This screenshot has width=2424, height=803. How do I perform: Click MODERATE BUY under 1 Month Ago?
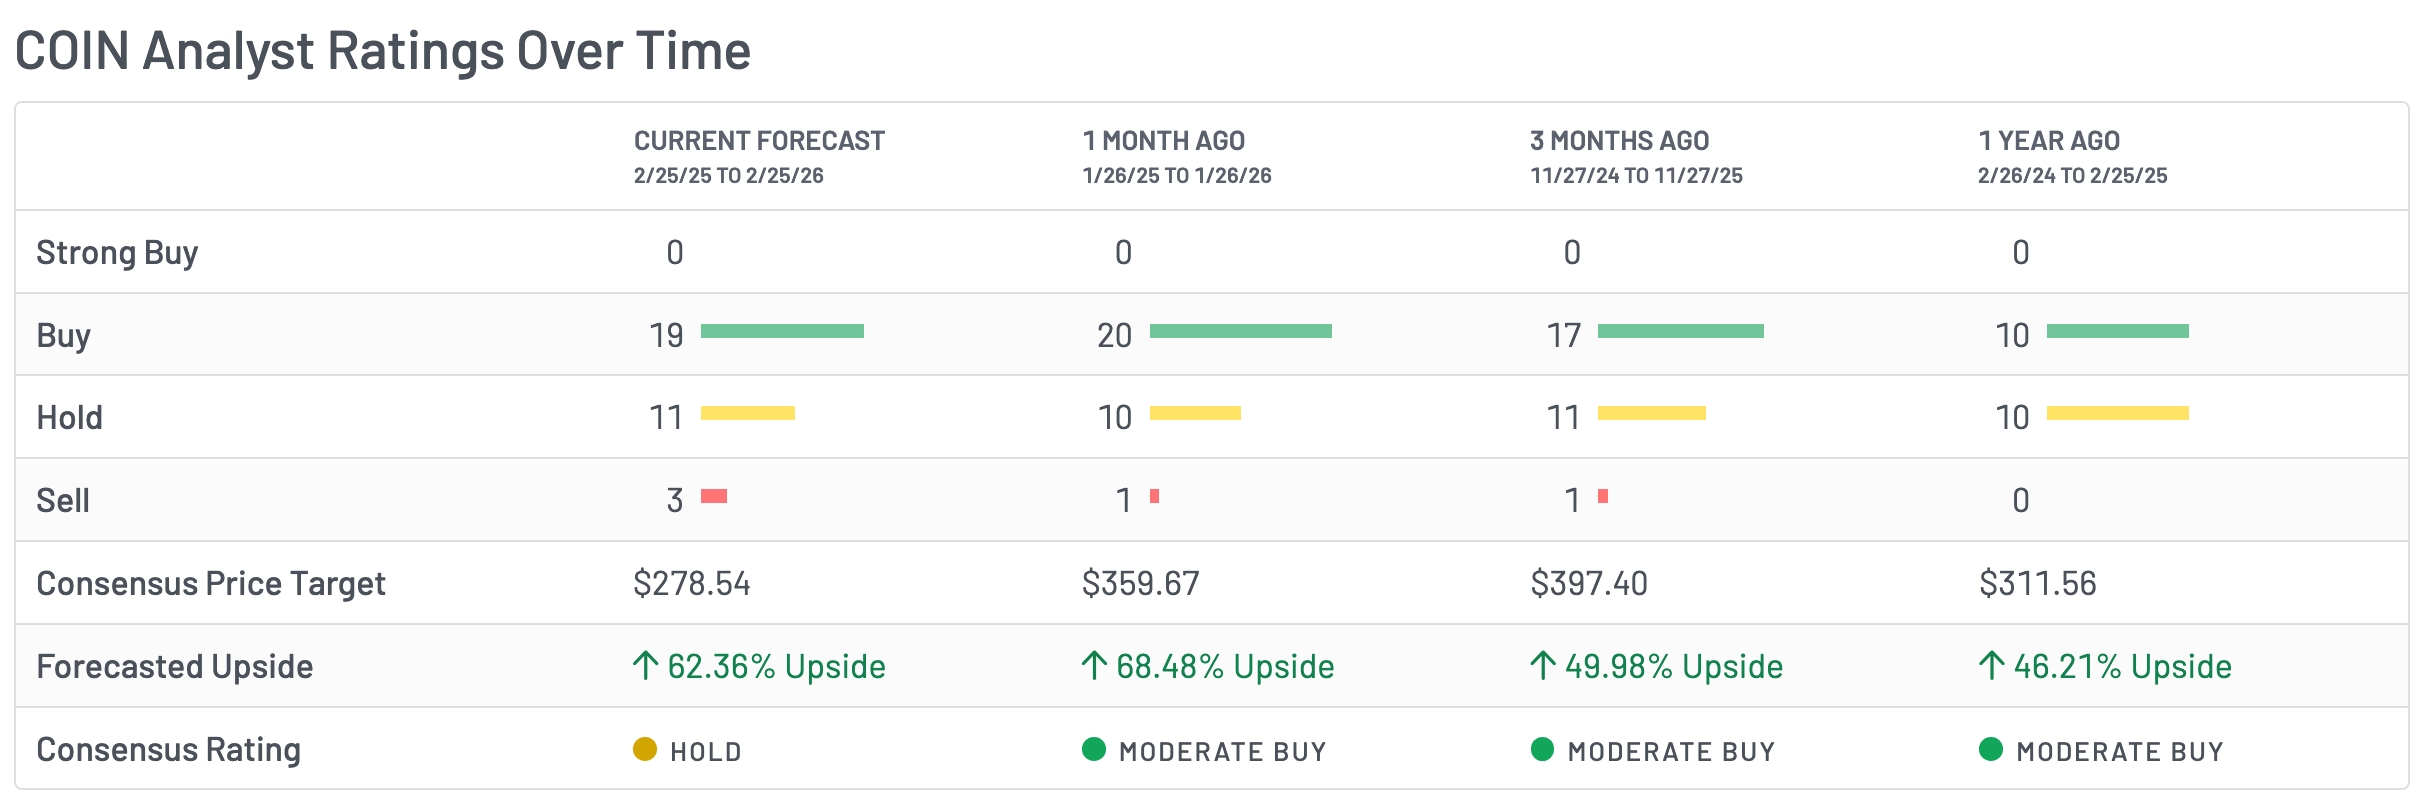pos(1223,752)
